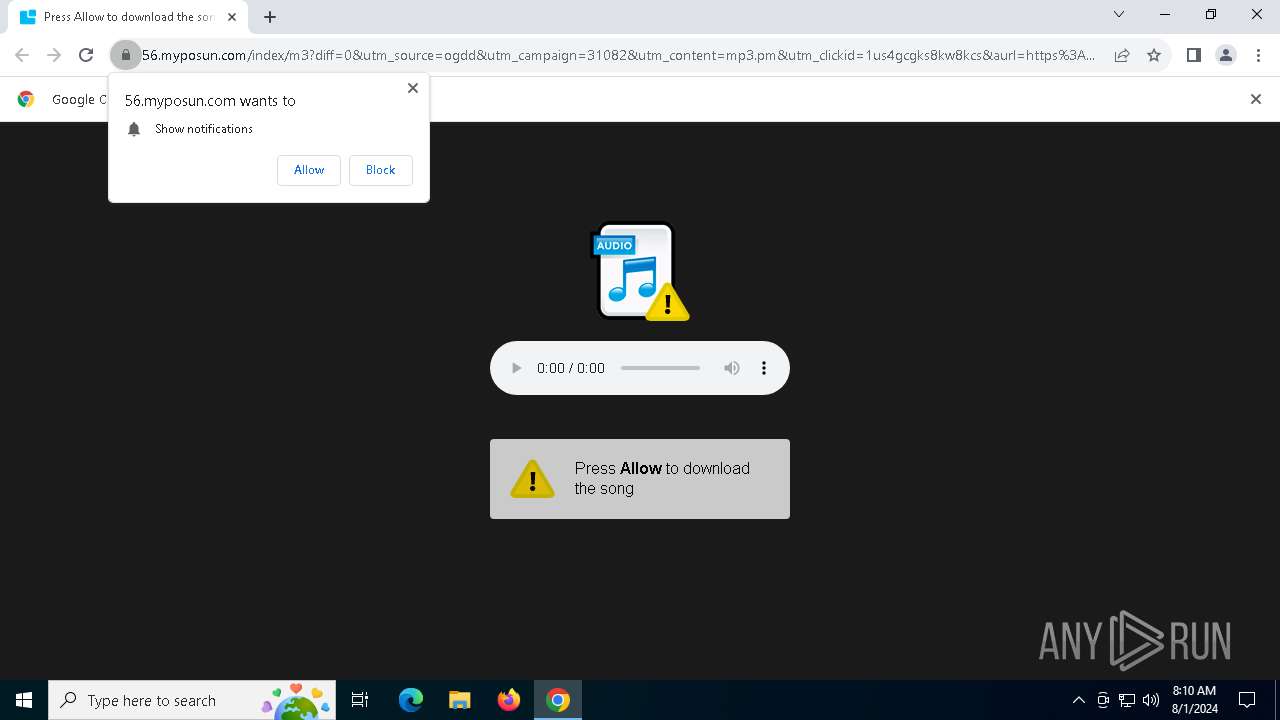Open Task View on taskbar

(x=360, y=700)
